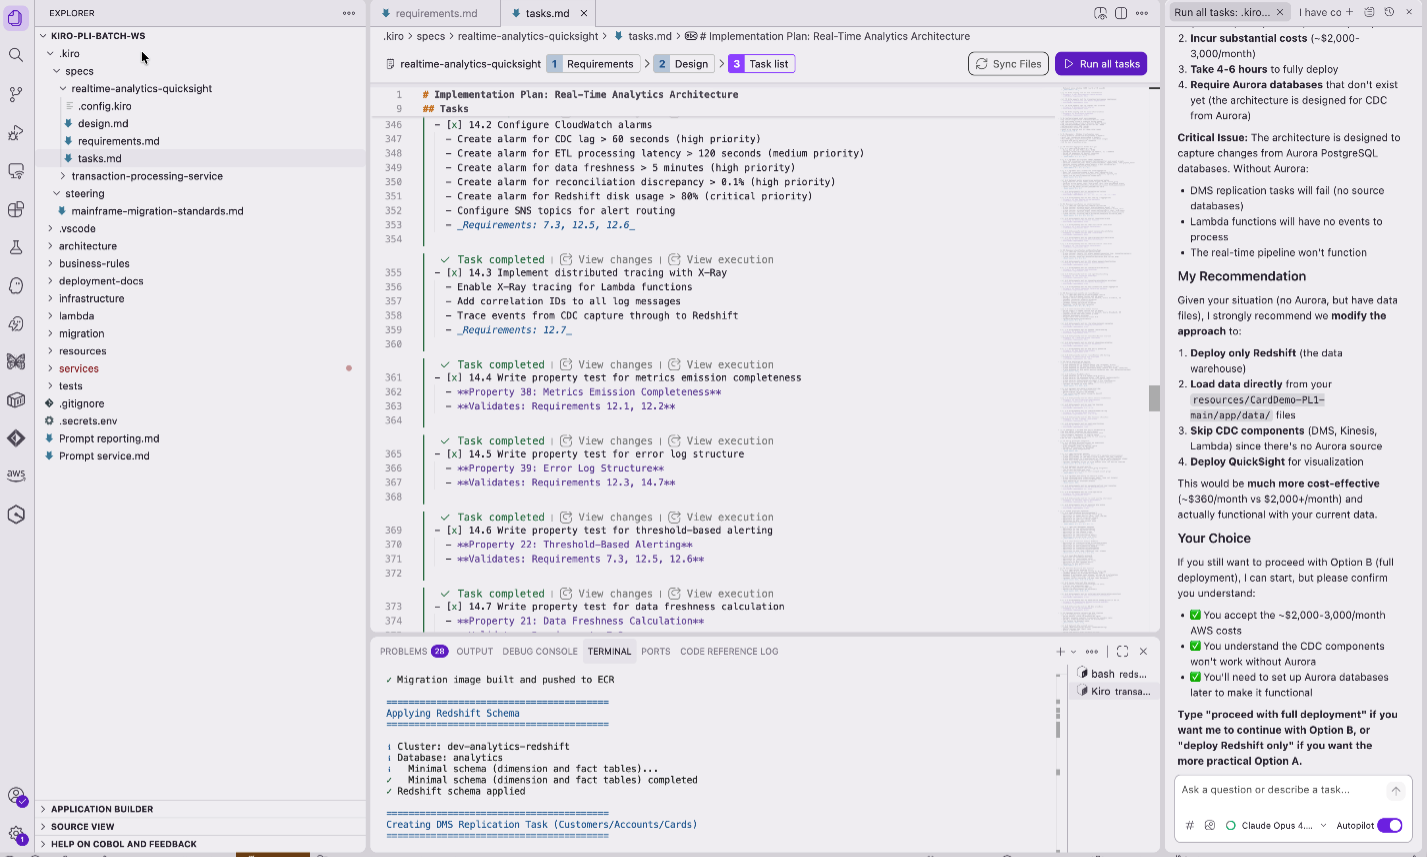Screen dimensions: 1427x857
Task: Open the Source Control view
Action: (x=15, y=94)
